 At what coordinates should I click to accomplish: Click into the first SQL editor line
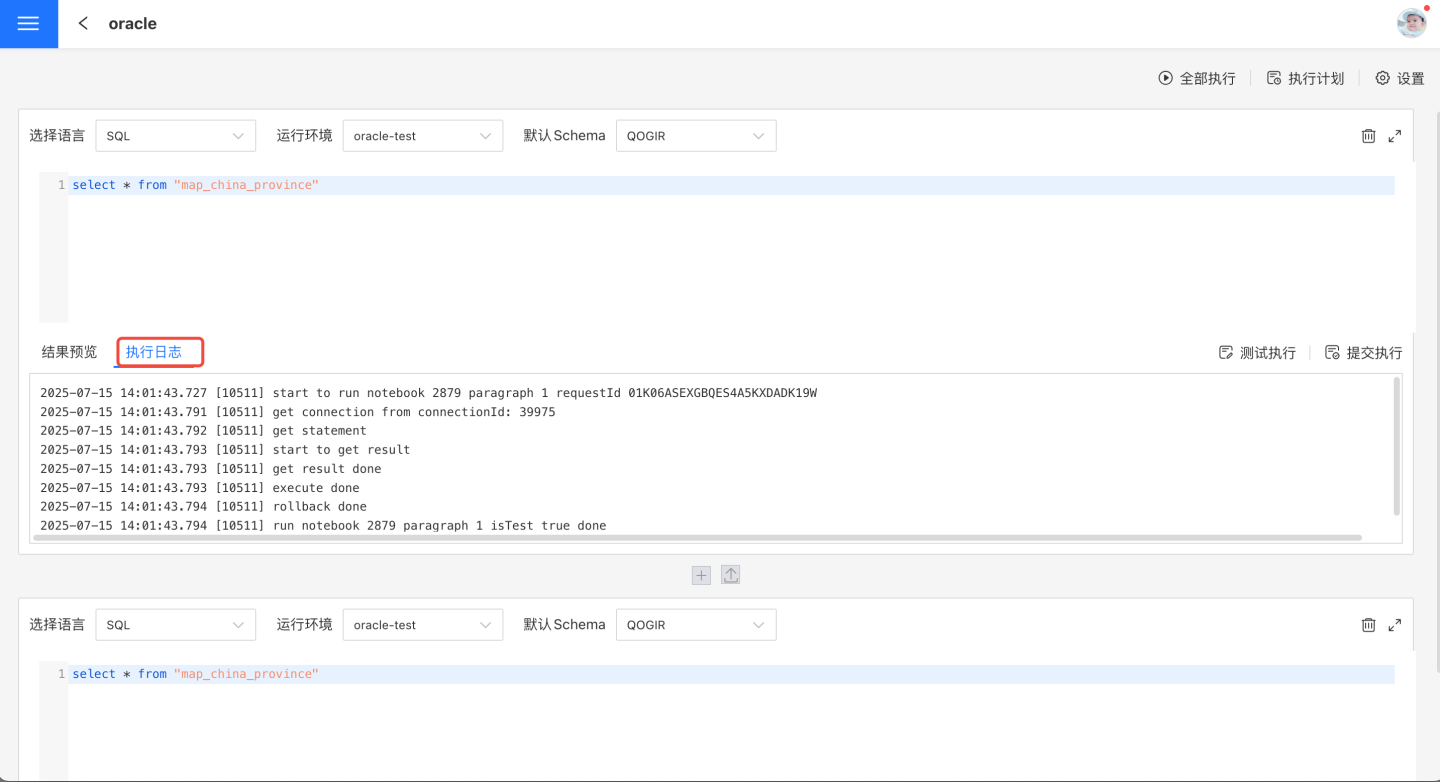700,185
